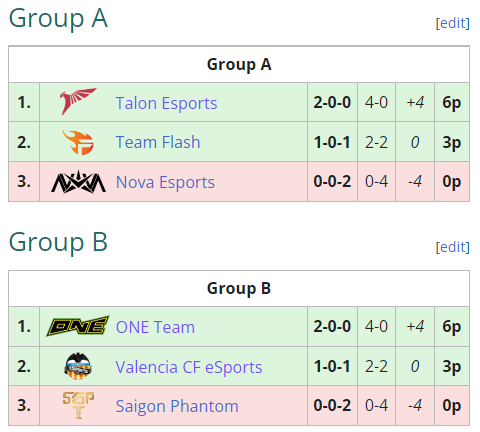Click the Group B table header

[x=239, y=288]
